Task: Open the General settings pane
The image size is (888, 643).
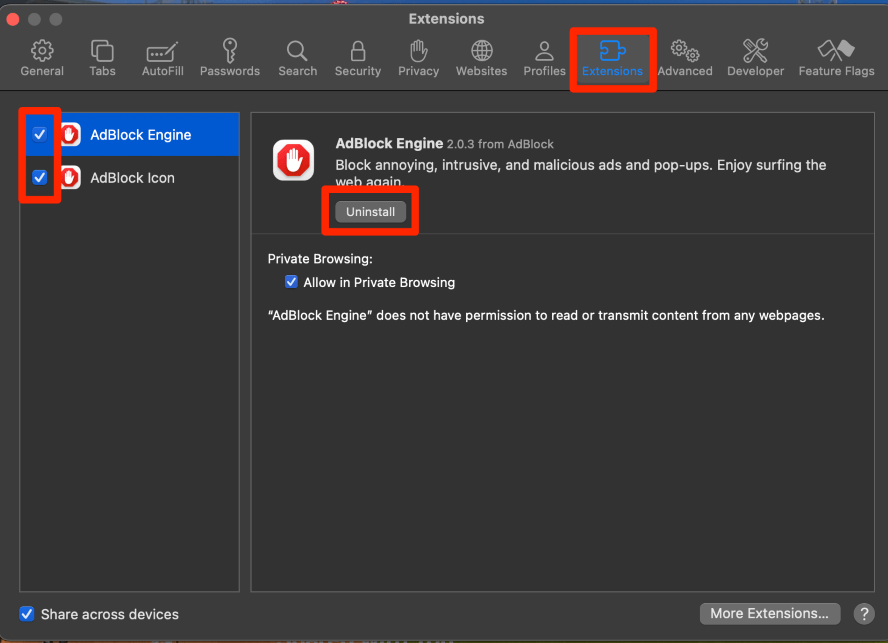Action: coord(42,58)
